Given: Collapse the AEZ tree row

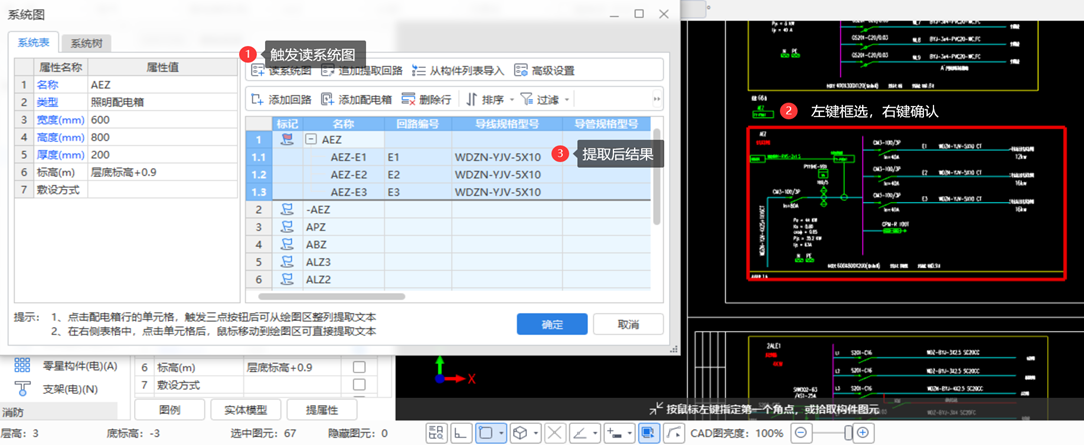Looking at the screenshot, I should point(311,141).
